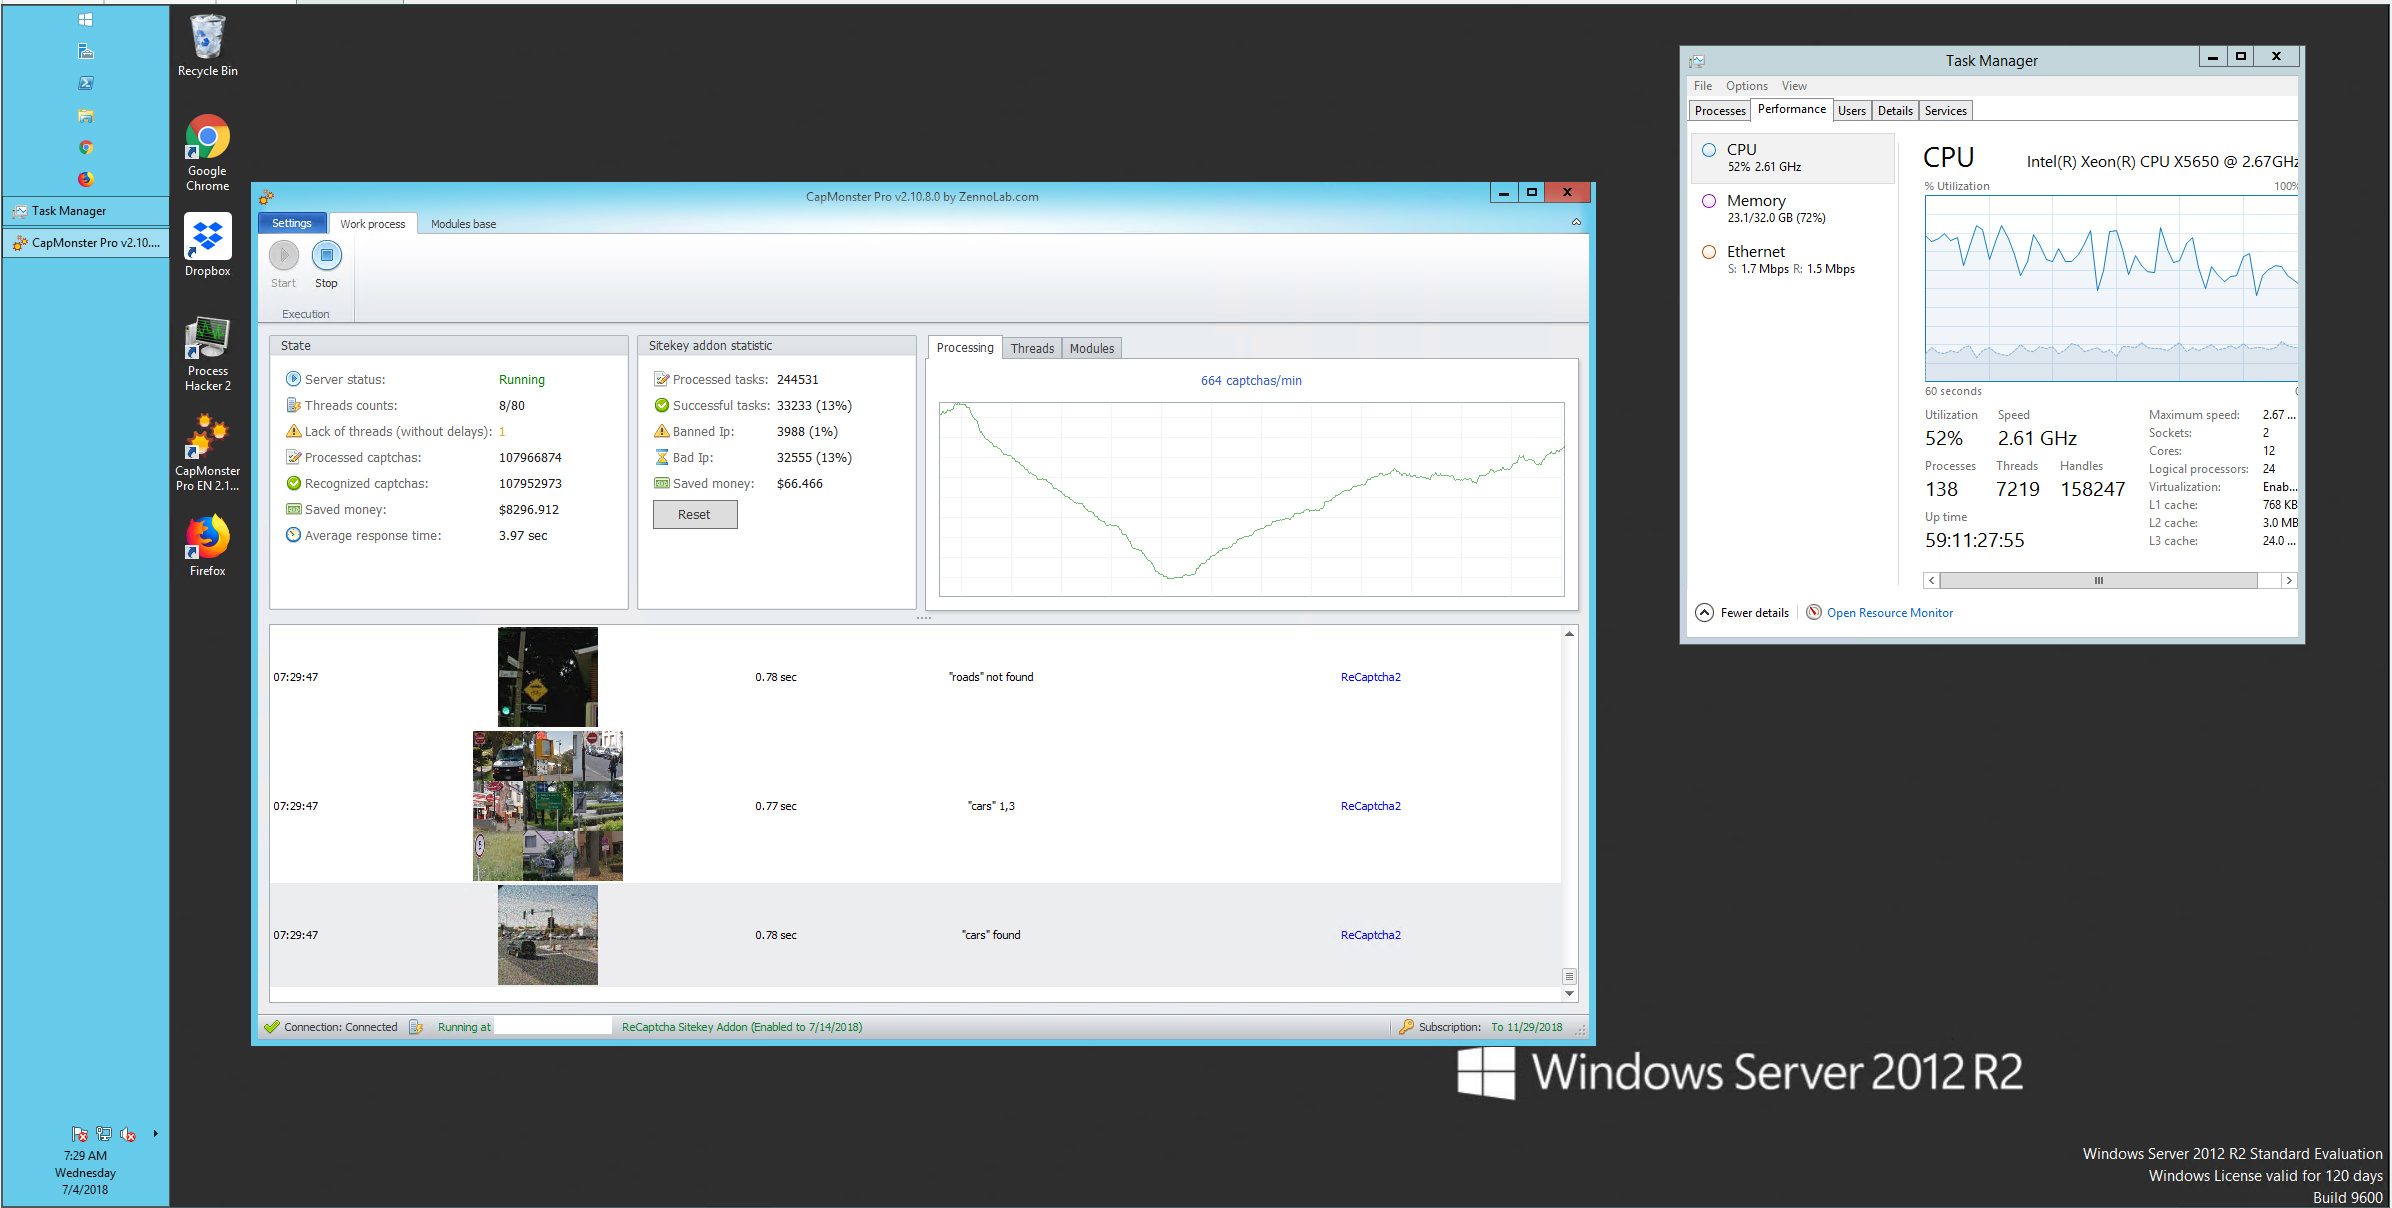This screenshot has height=1208, width=2392.
Task: Switch to the Modules graph tab
Action: (x=1092, y=348)
